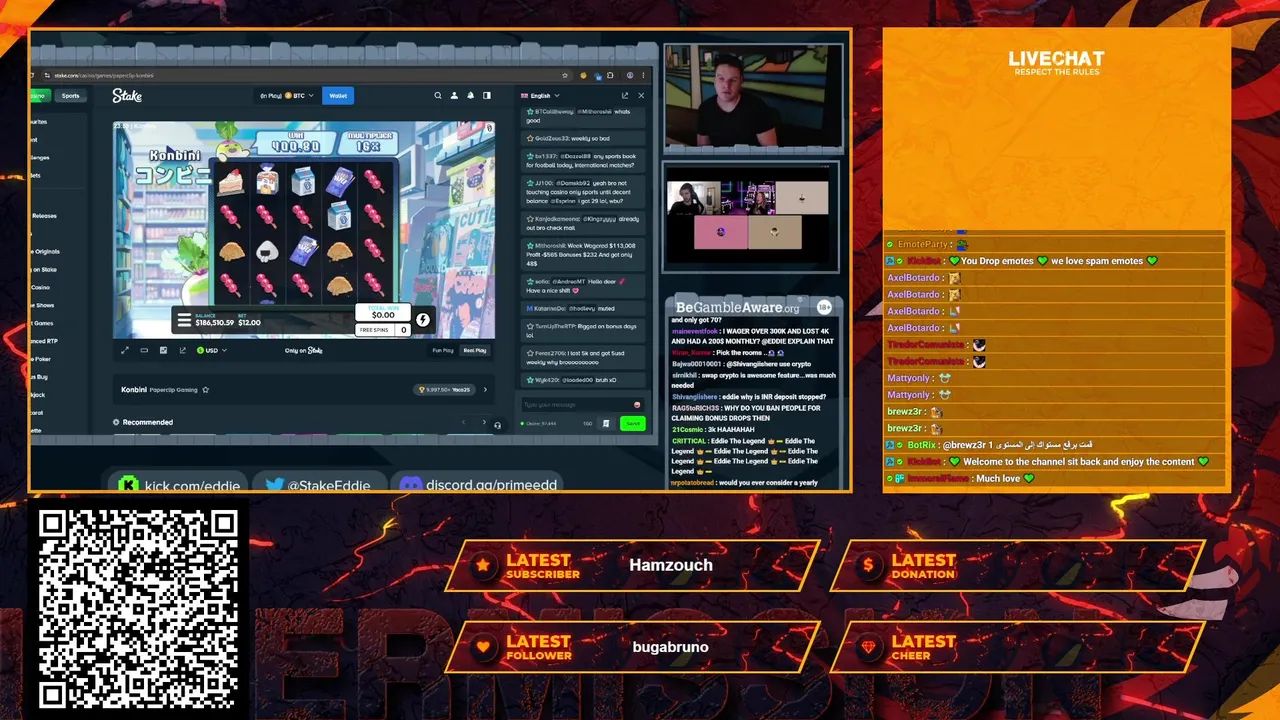The height and width of the screenshot is (720, 1280).
Task: Click the $186,510.59 balance value
Action: tap(215, 323)
